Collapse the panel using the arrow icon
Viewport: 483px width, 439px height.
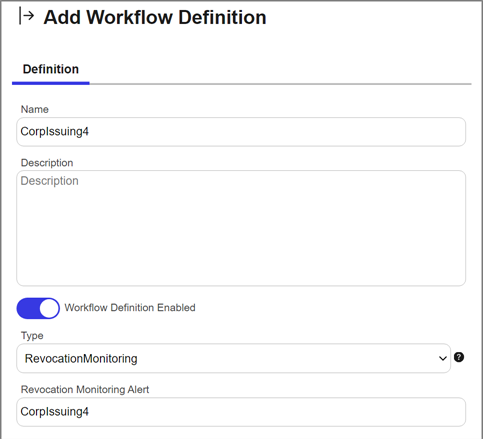click(26, 16)
